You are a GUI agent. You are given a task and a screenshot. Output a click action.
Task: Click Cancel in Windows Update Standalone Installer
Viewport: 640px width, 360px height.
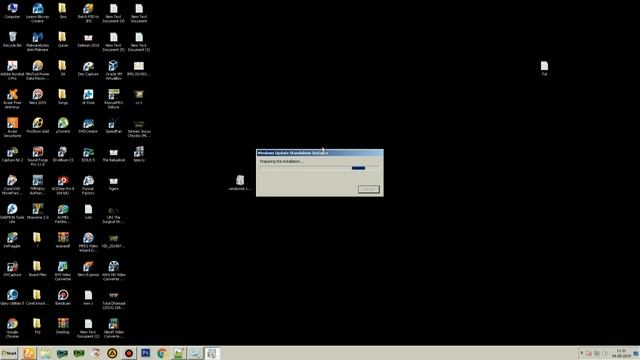pyautogui.click(x=369, y=189)
